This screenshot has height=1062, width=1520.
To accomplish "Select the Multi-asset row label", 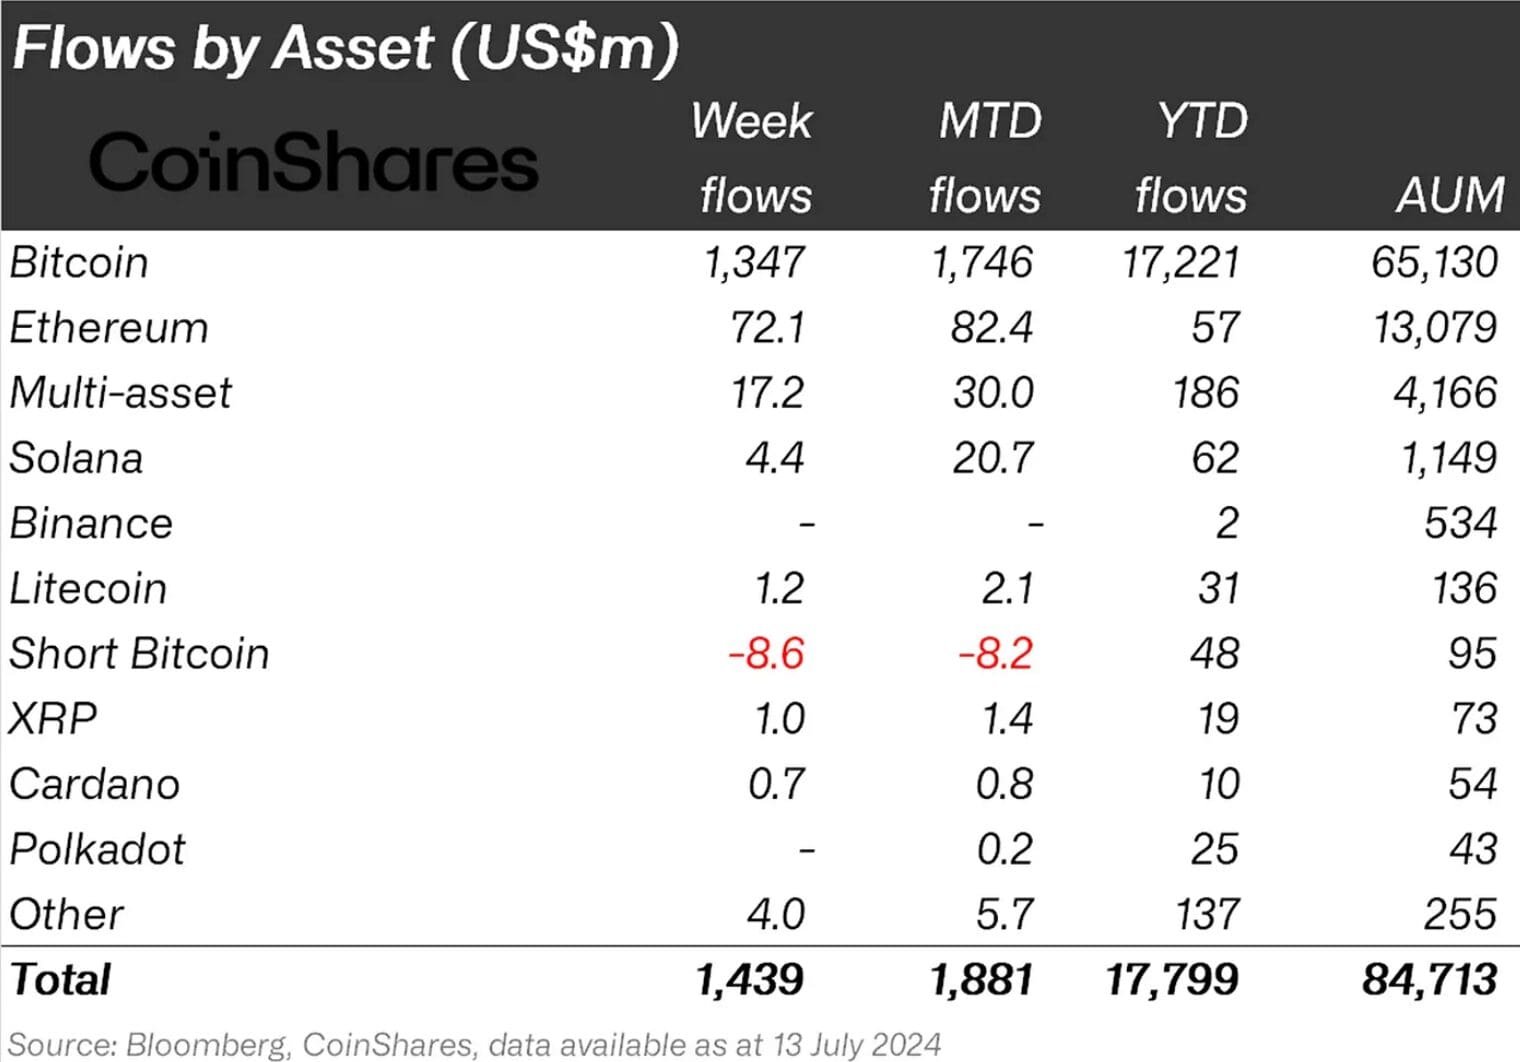I will pos(121,393).
